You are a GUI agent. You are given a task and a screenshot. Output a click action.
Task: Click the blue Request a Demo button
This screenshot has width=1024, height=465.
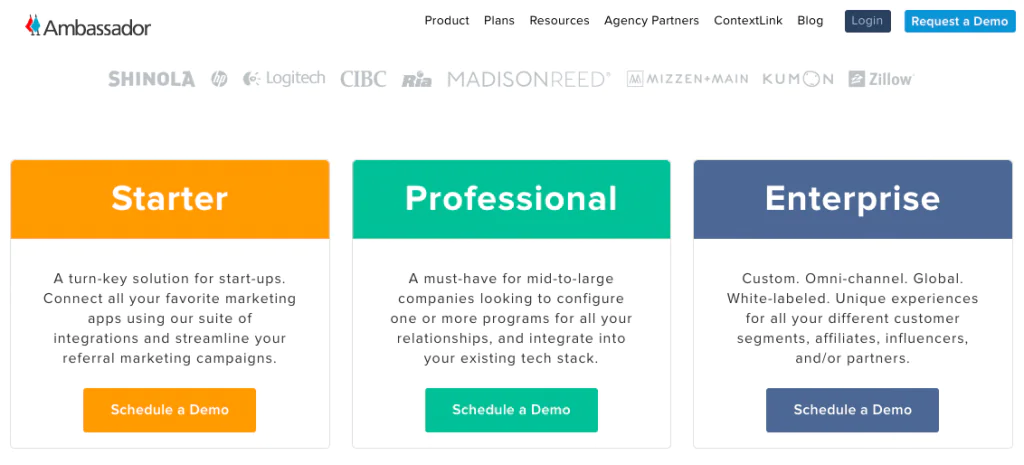click(x=959, y=21)
